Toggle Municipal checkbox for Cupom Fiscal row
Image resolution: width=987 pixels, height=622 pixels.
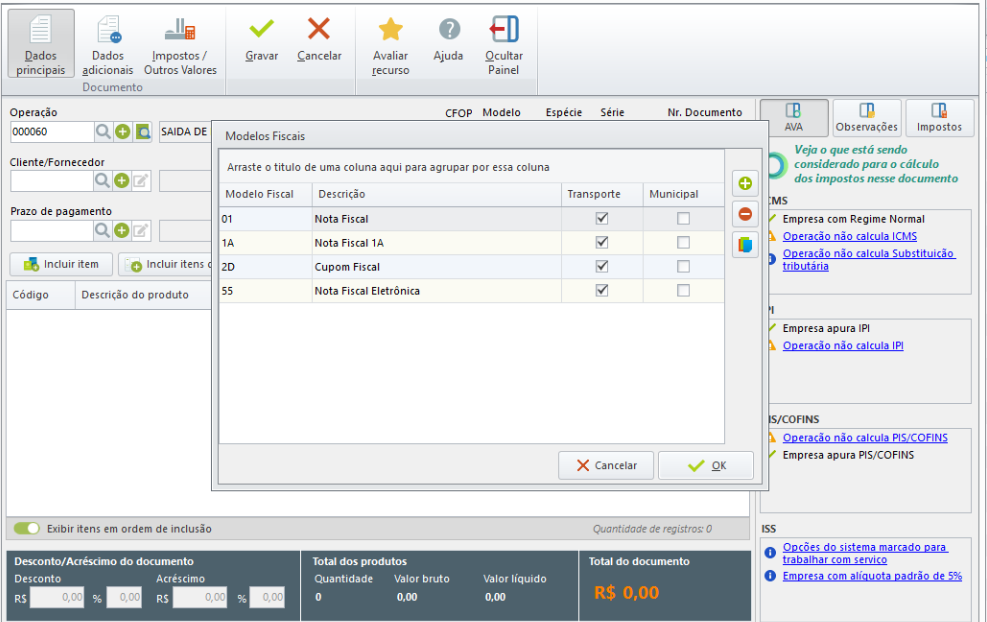click(683, 267)
